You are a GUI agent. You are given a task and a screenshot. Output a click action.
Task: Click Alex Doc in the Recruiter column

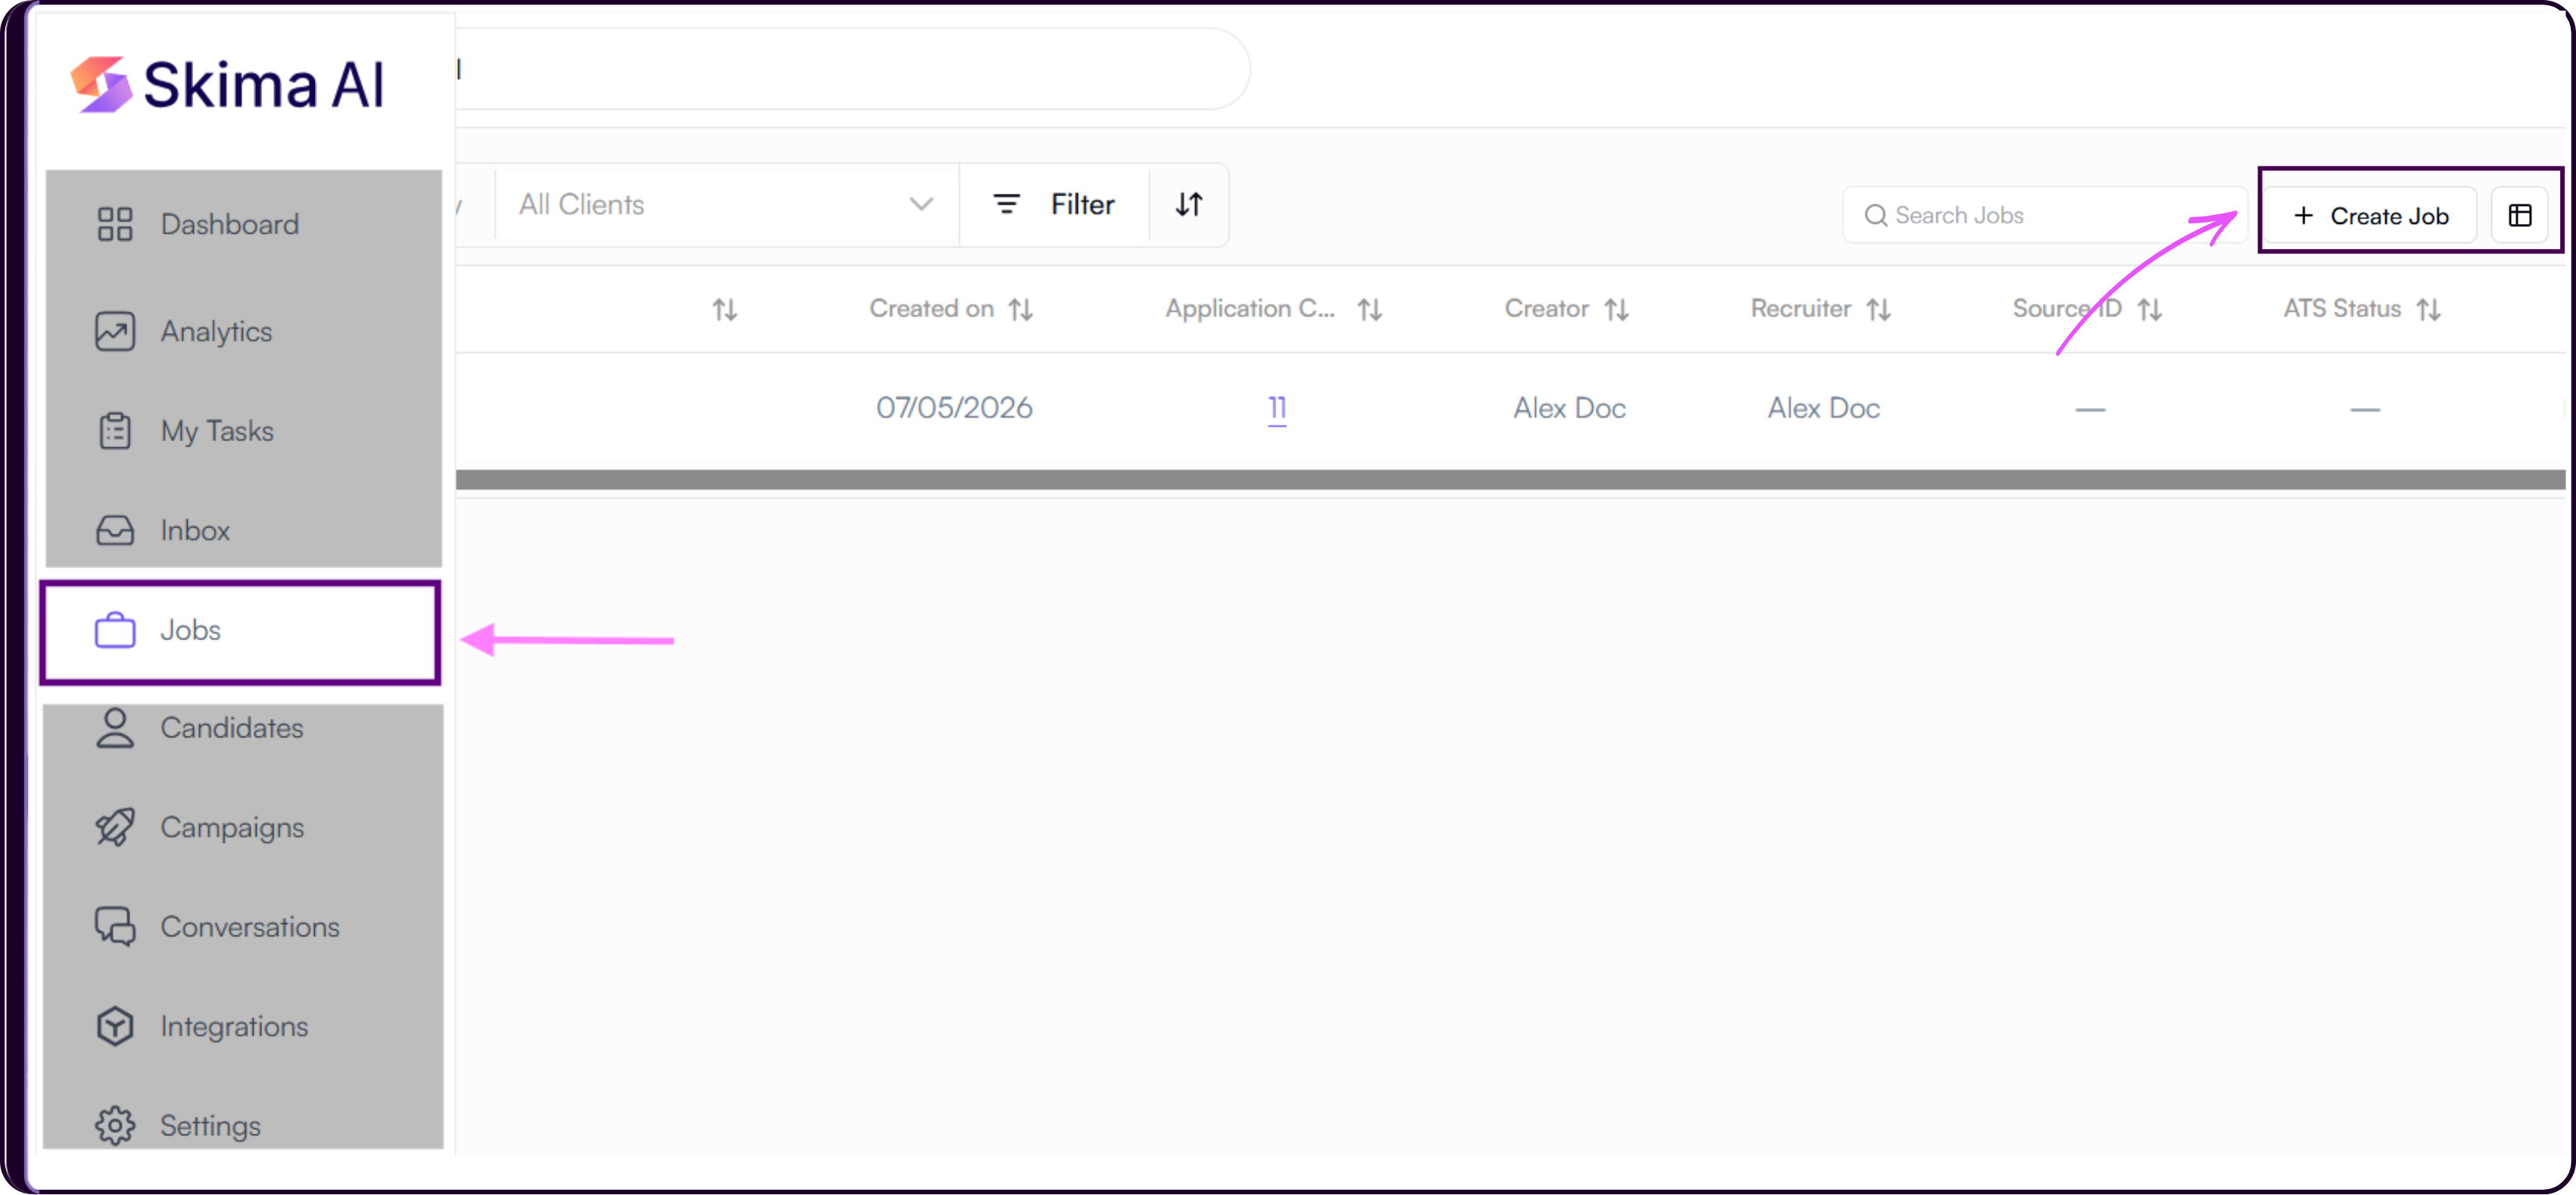click(1824, 408)
